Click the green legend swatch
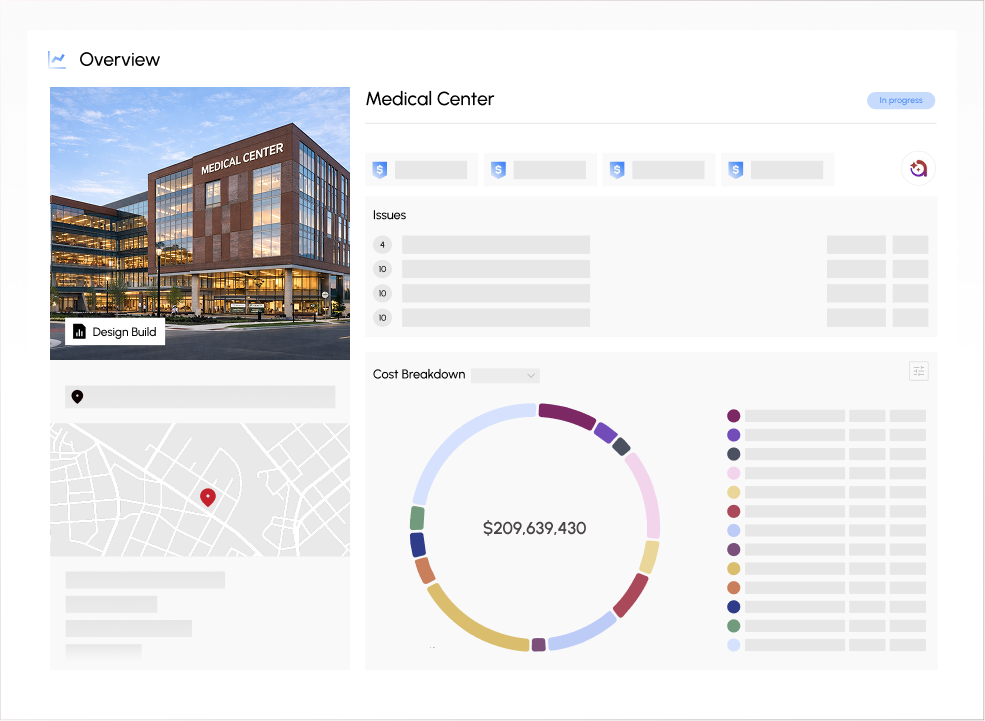 733,625
